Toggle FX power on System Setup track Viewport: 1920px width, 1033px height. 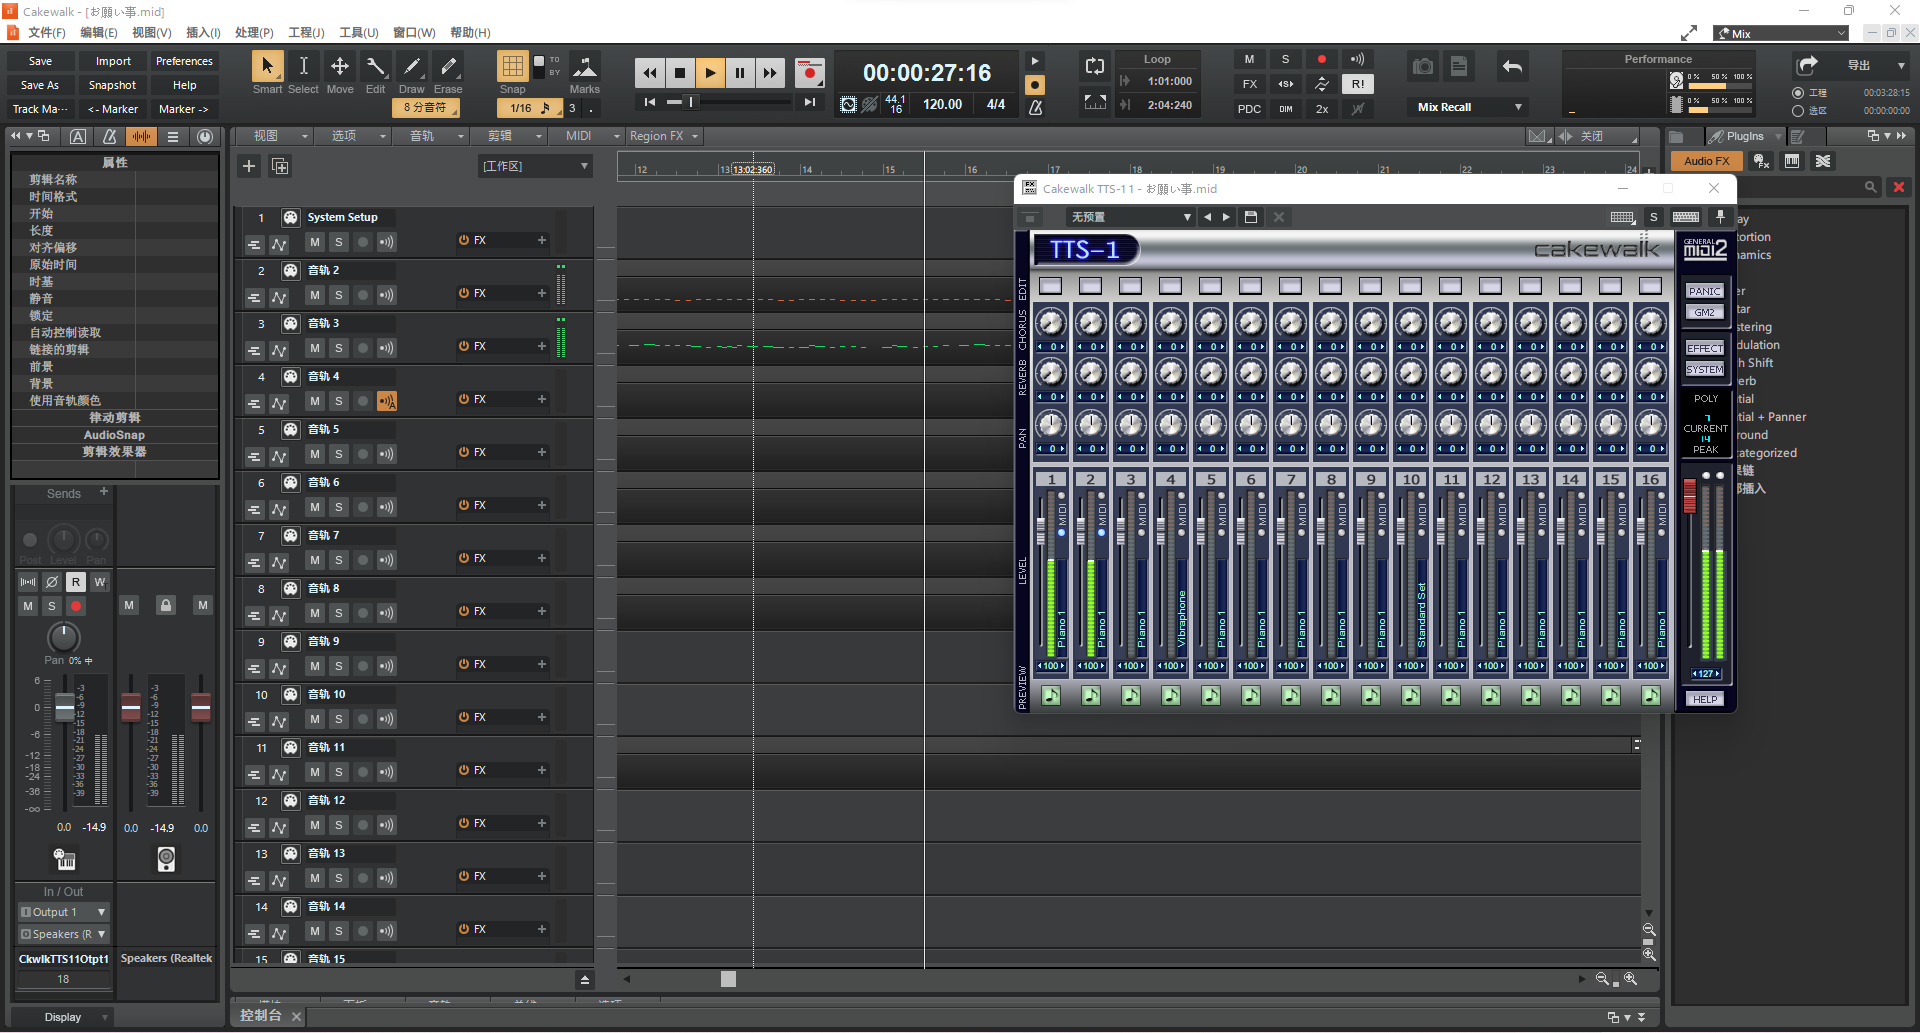pyautogui.click(x=464, y=240)
